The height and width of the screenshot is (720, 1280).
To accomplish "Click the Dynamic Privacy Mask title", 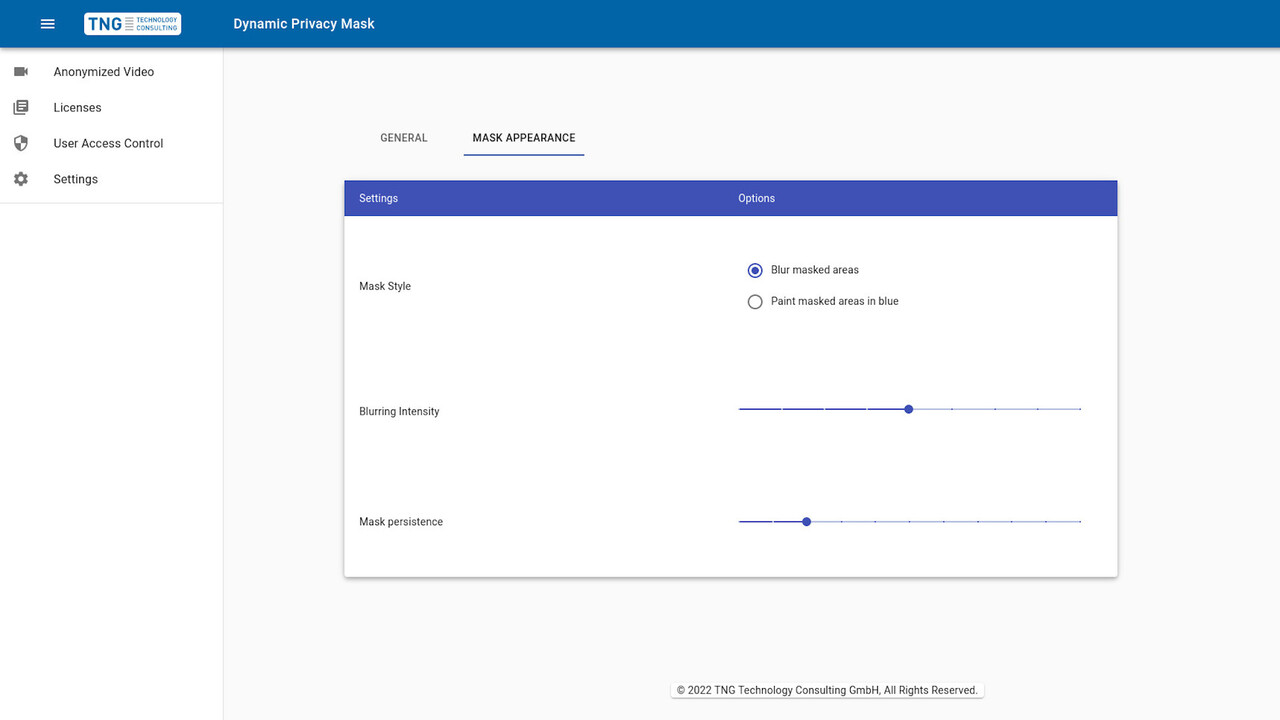I will (x=304, y=24).
